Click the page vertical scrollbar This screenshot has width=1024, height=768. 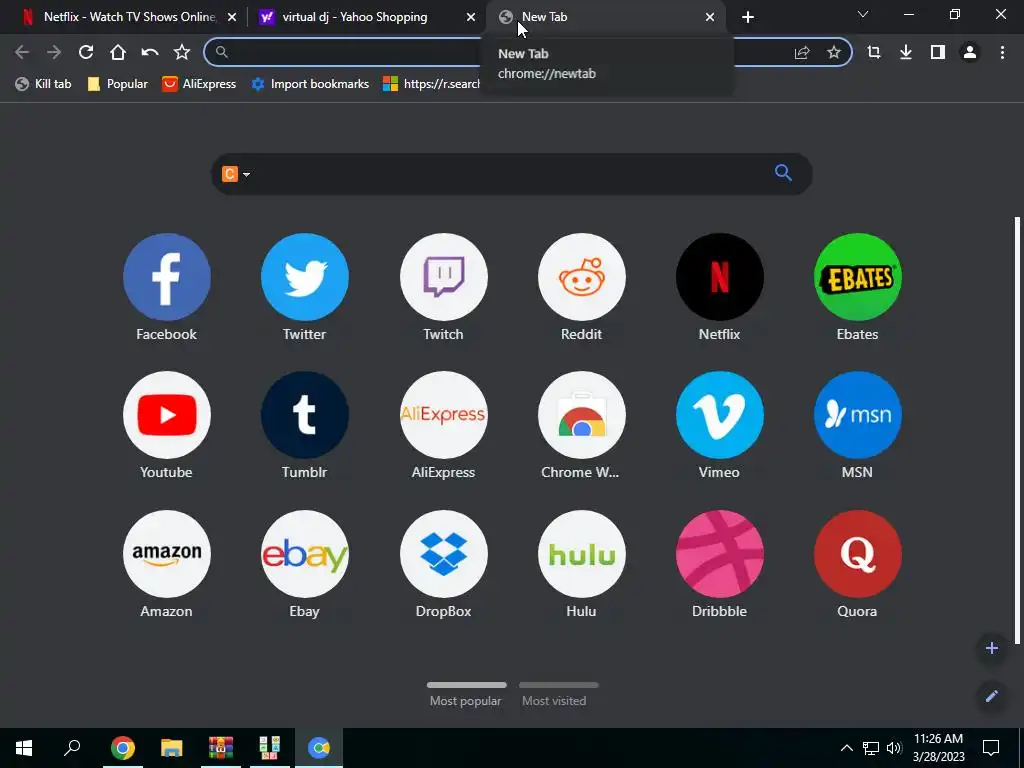pos(1017,430)
